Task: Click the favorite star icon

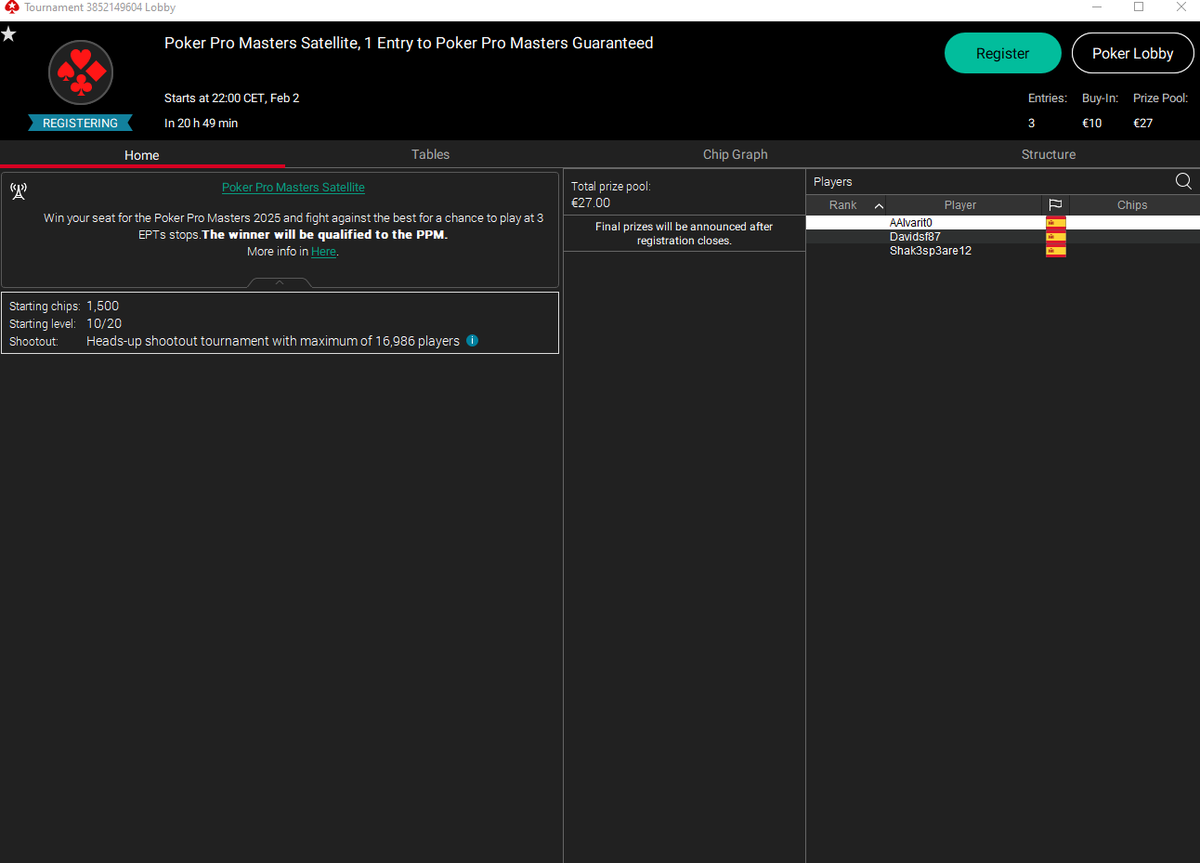Action: [9, 34]
